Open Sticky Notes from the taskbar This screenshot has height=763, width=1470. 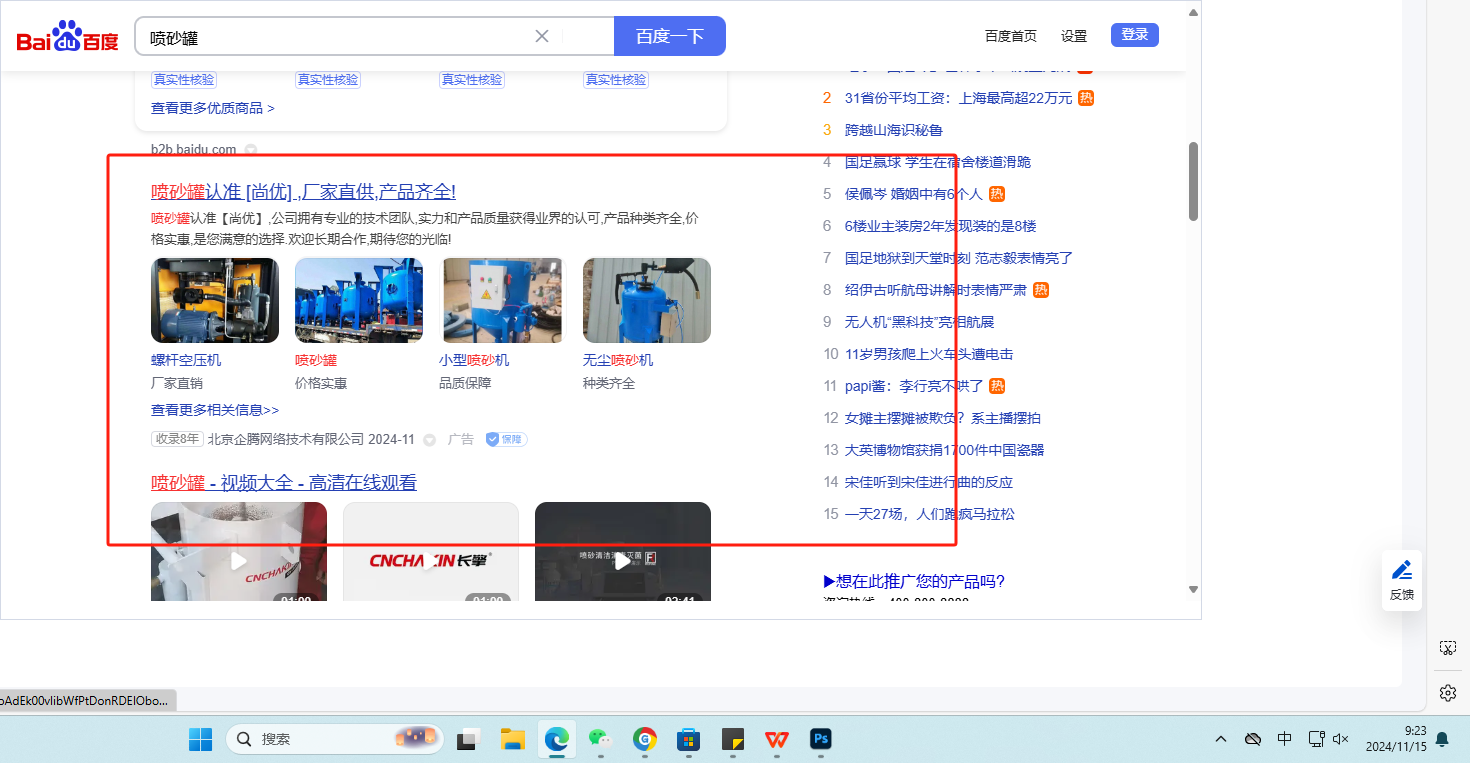click(733, 739)
